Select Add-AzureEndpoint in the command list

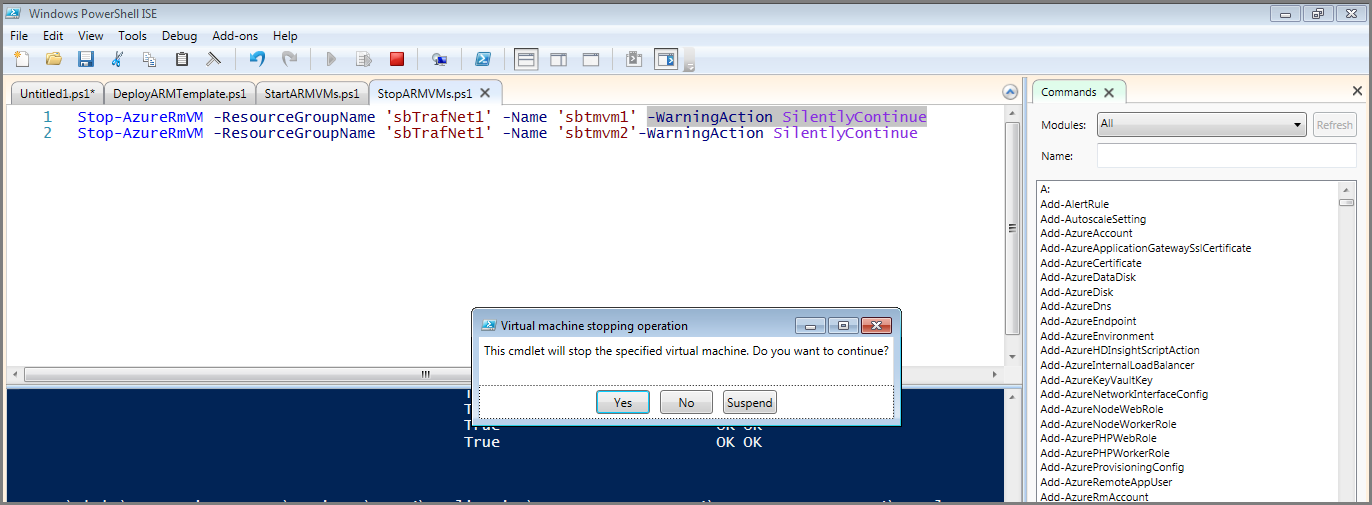pos(1088,321)
